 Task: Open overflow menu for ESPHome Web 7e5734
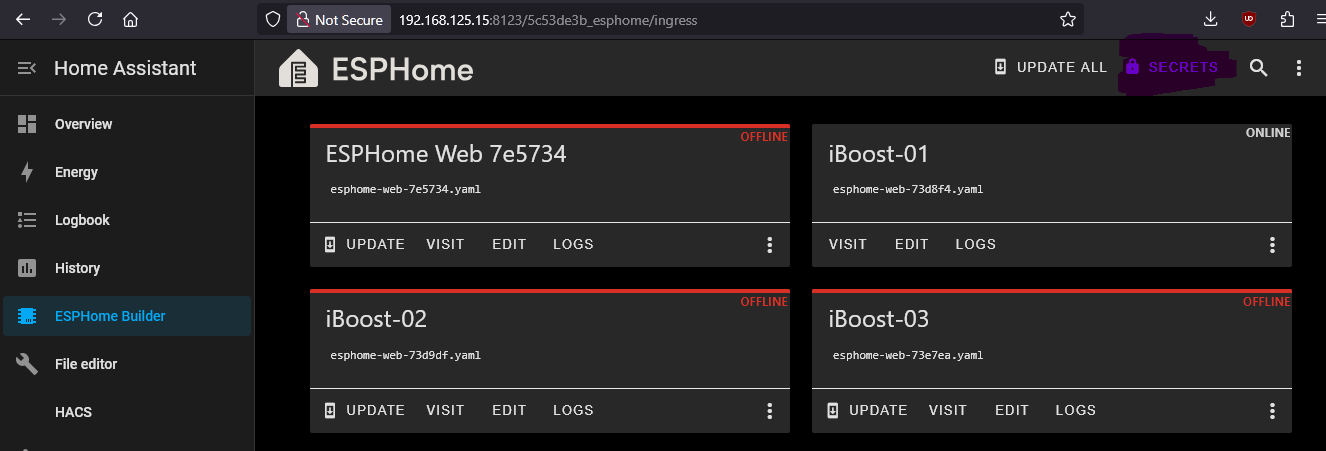[x=770, y=245]
